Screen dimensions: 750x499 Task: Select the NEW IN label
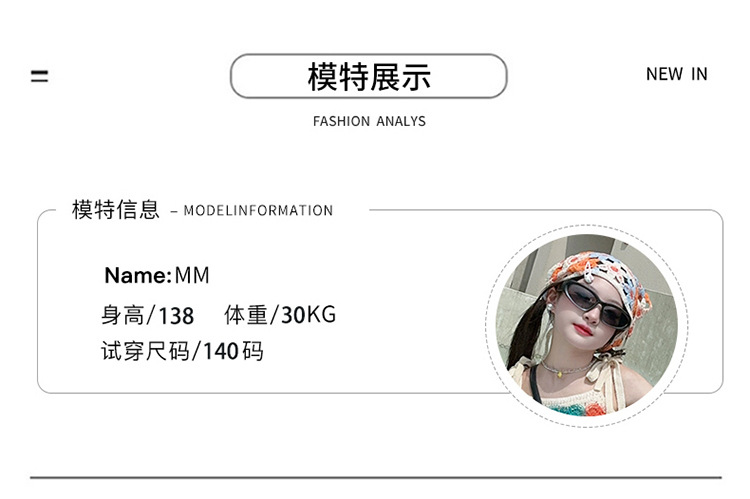coord(676,74)
